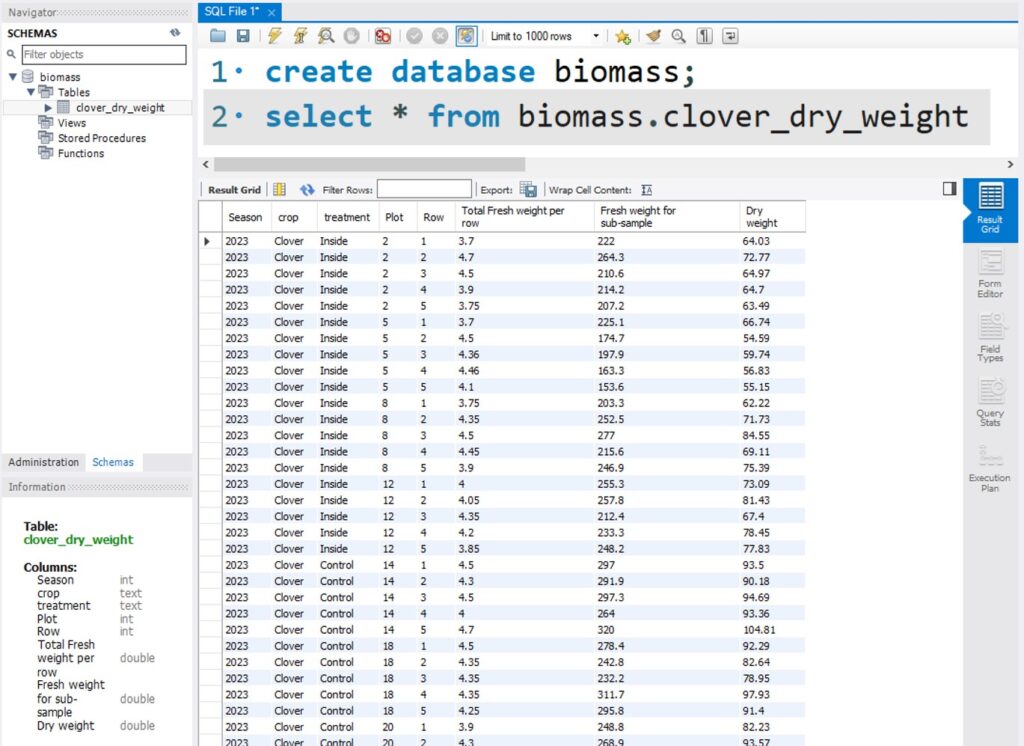Execute the query with the lightning bolt icon
Image resolution: width=1024 pixels, height=746 pixels.
coord(275,36)
